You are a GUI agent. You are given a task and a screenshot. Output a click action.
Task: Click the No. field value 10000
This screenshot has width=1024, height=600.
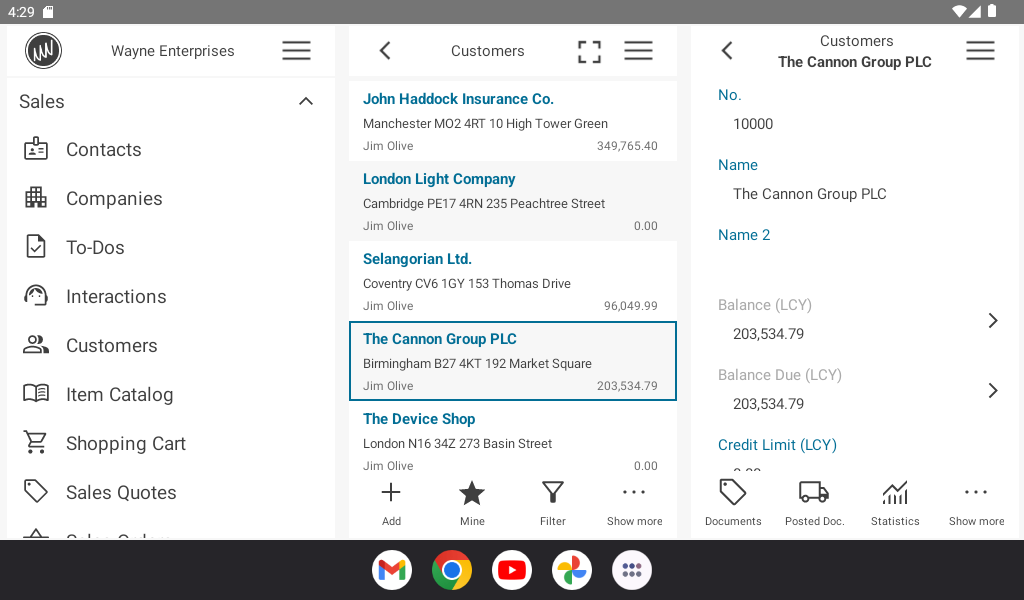[x=753, y=124]
